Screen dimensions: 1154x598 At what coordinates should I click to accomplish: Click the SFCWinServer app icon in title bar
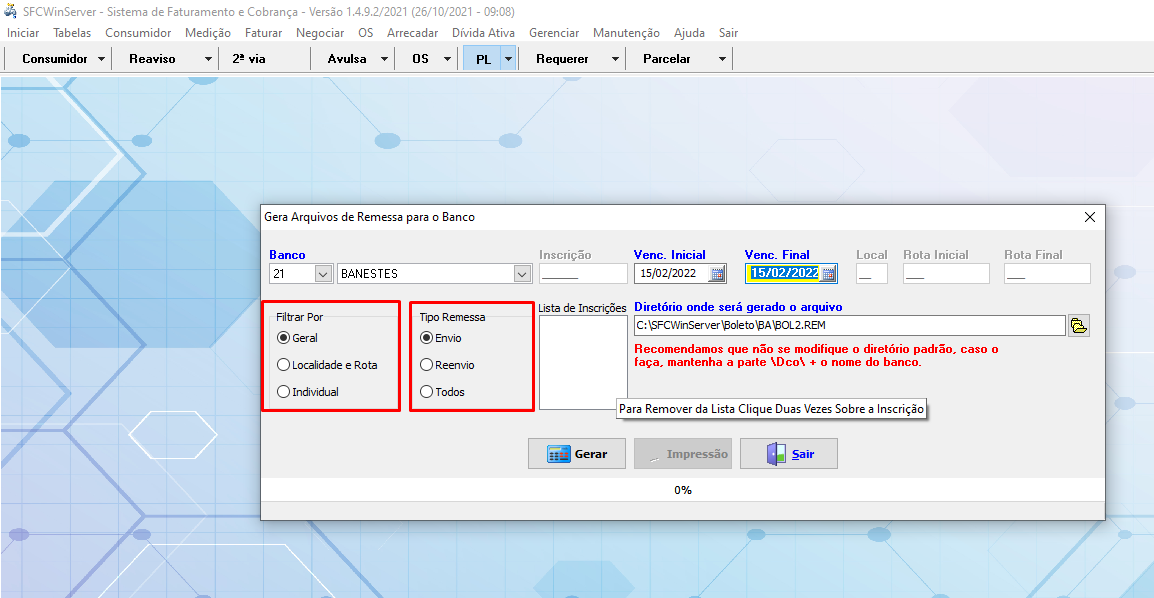point(12,12)
